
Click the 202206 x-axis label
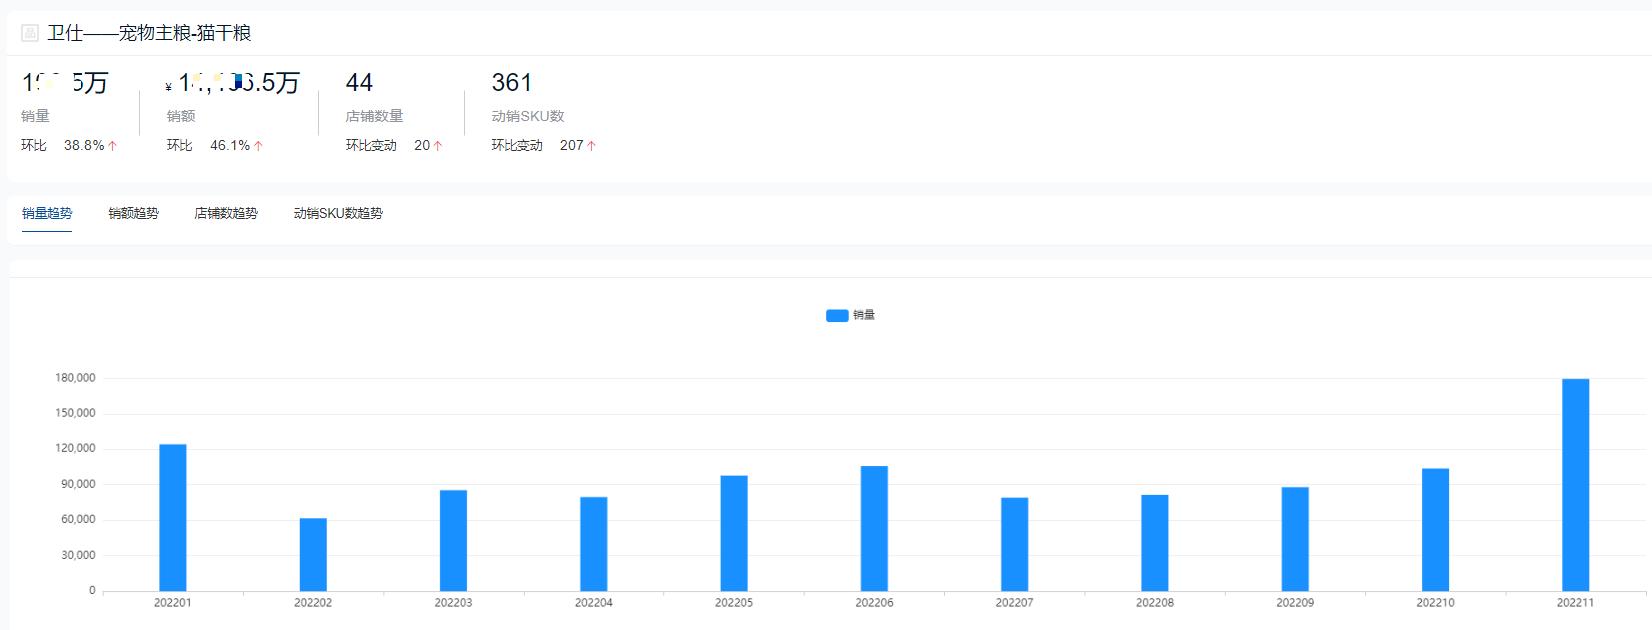point(874,603)
